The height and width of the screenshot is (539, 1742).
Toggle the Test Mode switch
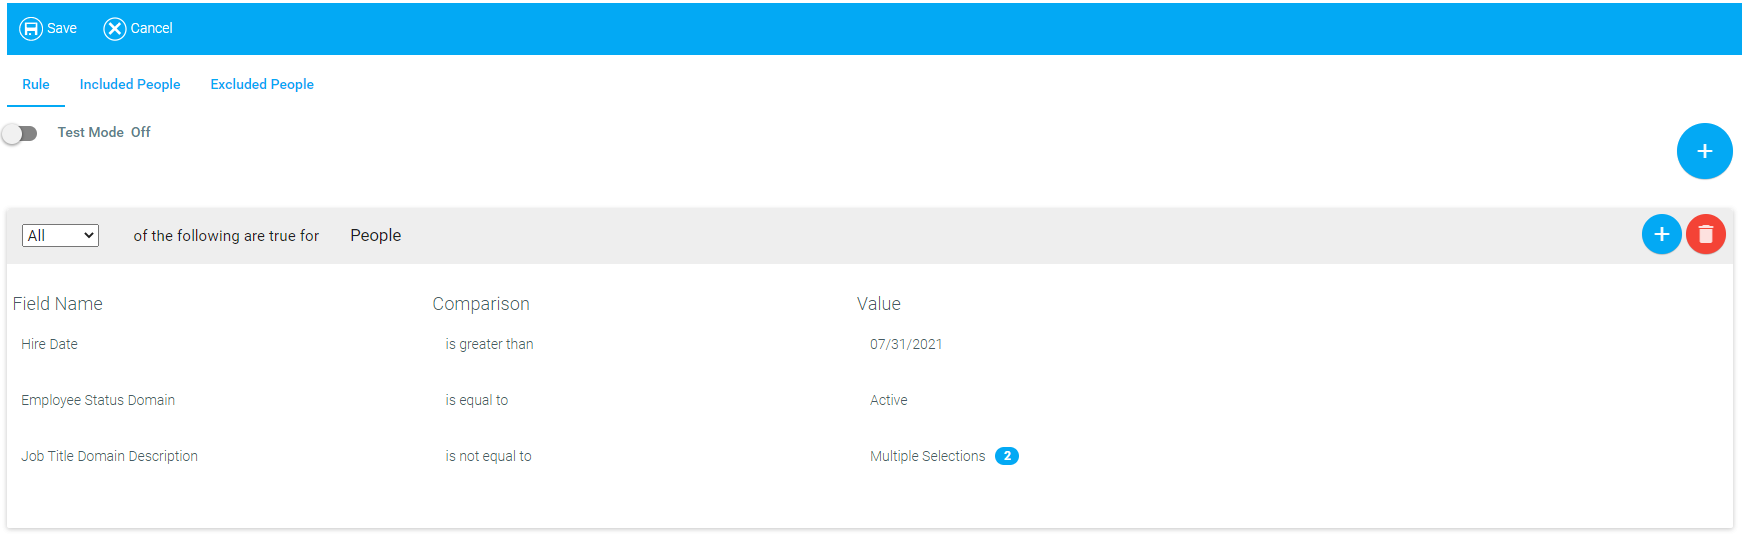pyautogui.click(x=19, y=133)
